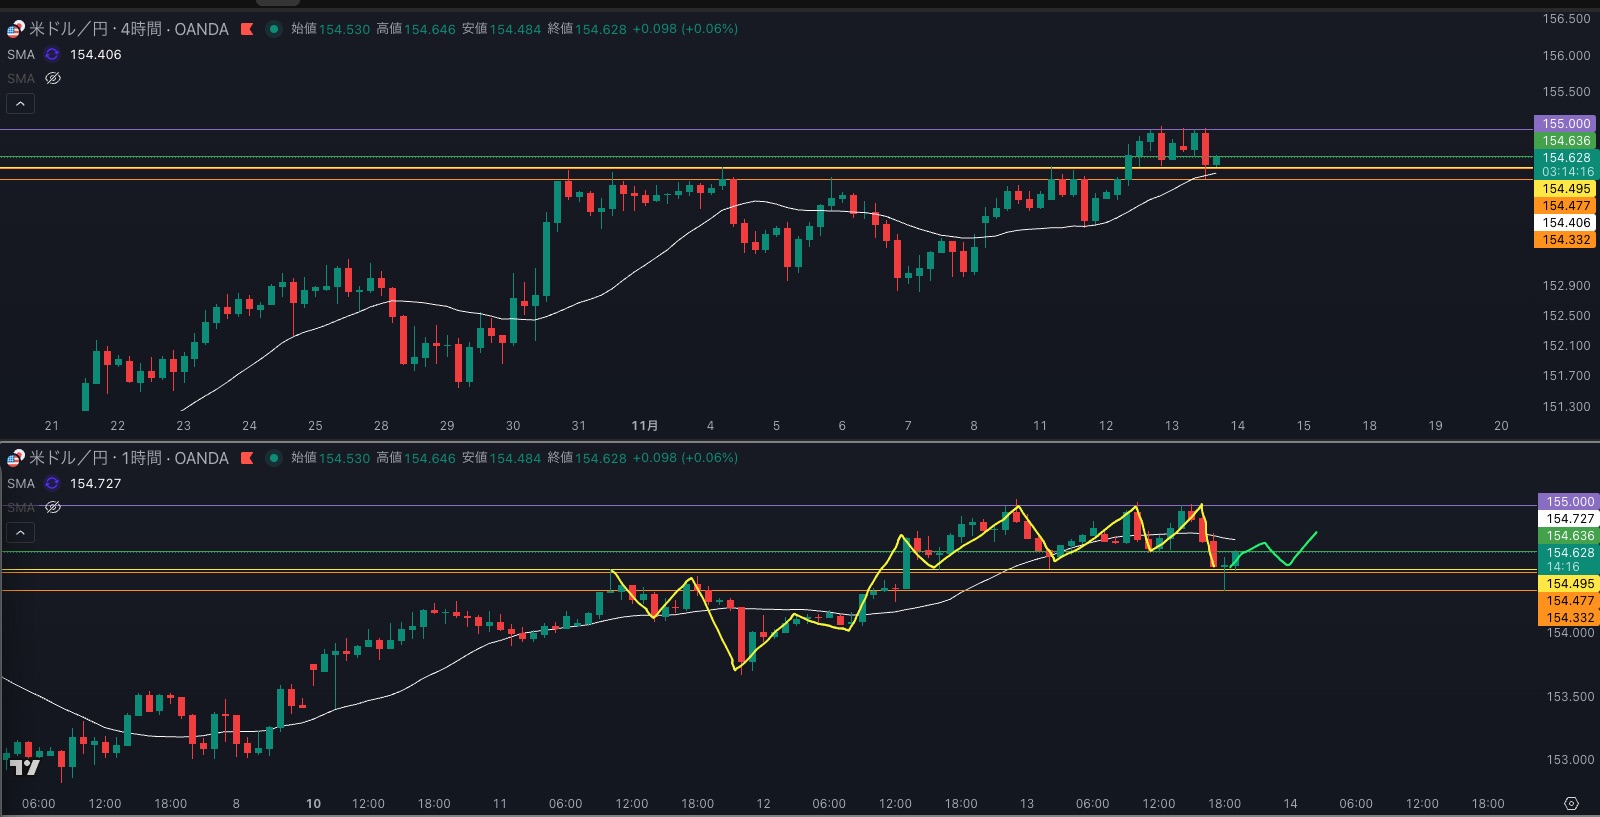This screenshot has width=1600, height=817.
Task: Collapse the indicator legend on 1-hour chart
Action: (20, 532)
